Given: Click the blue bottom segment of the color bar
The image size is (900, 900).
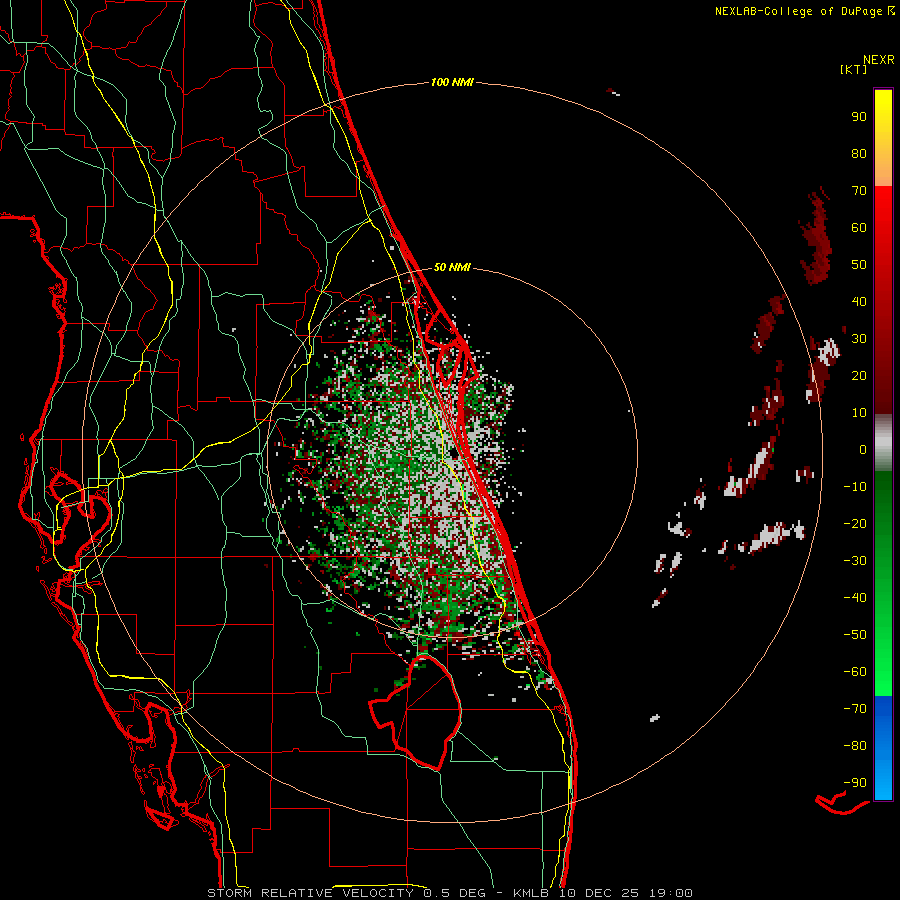Looking at the screenshot, I should tap(883, 748).
